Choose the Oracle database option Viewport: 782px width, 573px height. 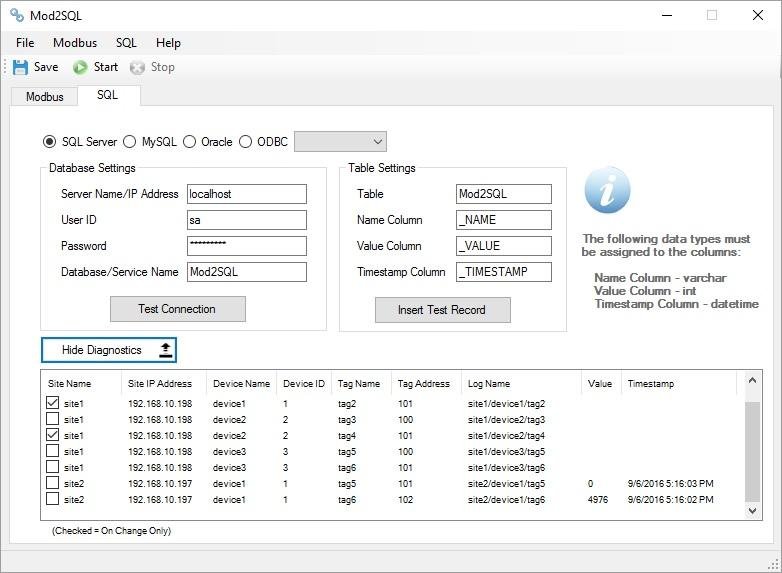pyautogui.click(x=190, y=142)
